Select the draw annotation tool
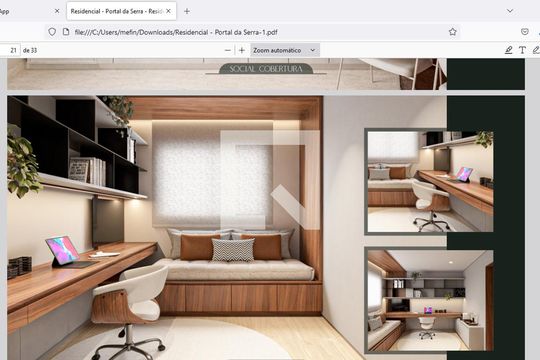 pyautogui.click(x=536, y=50)
